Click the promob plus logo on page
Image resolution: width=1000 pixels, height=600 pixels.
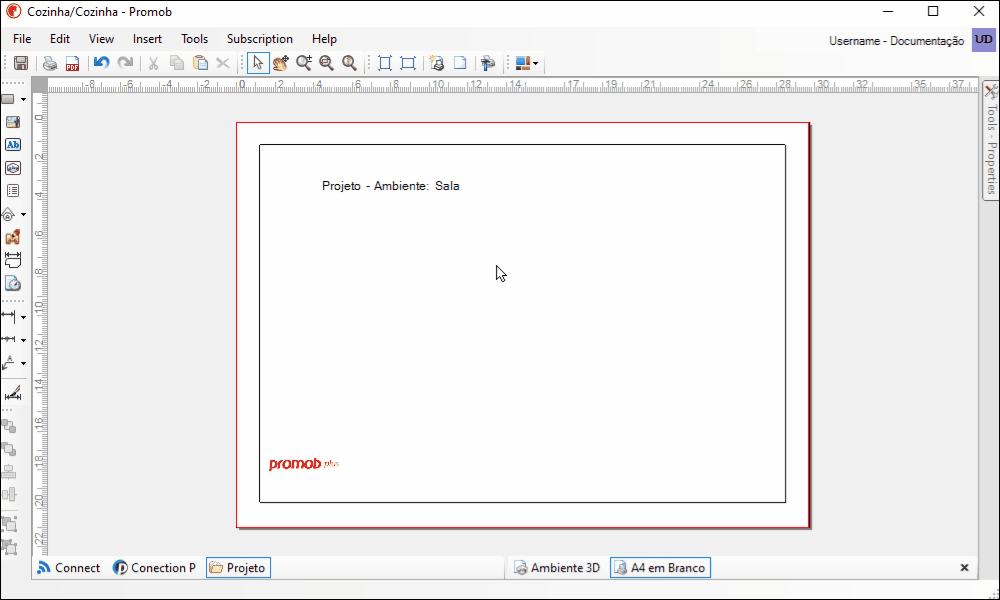(304, 464)
